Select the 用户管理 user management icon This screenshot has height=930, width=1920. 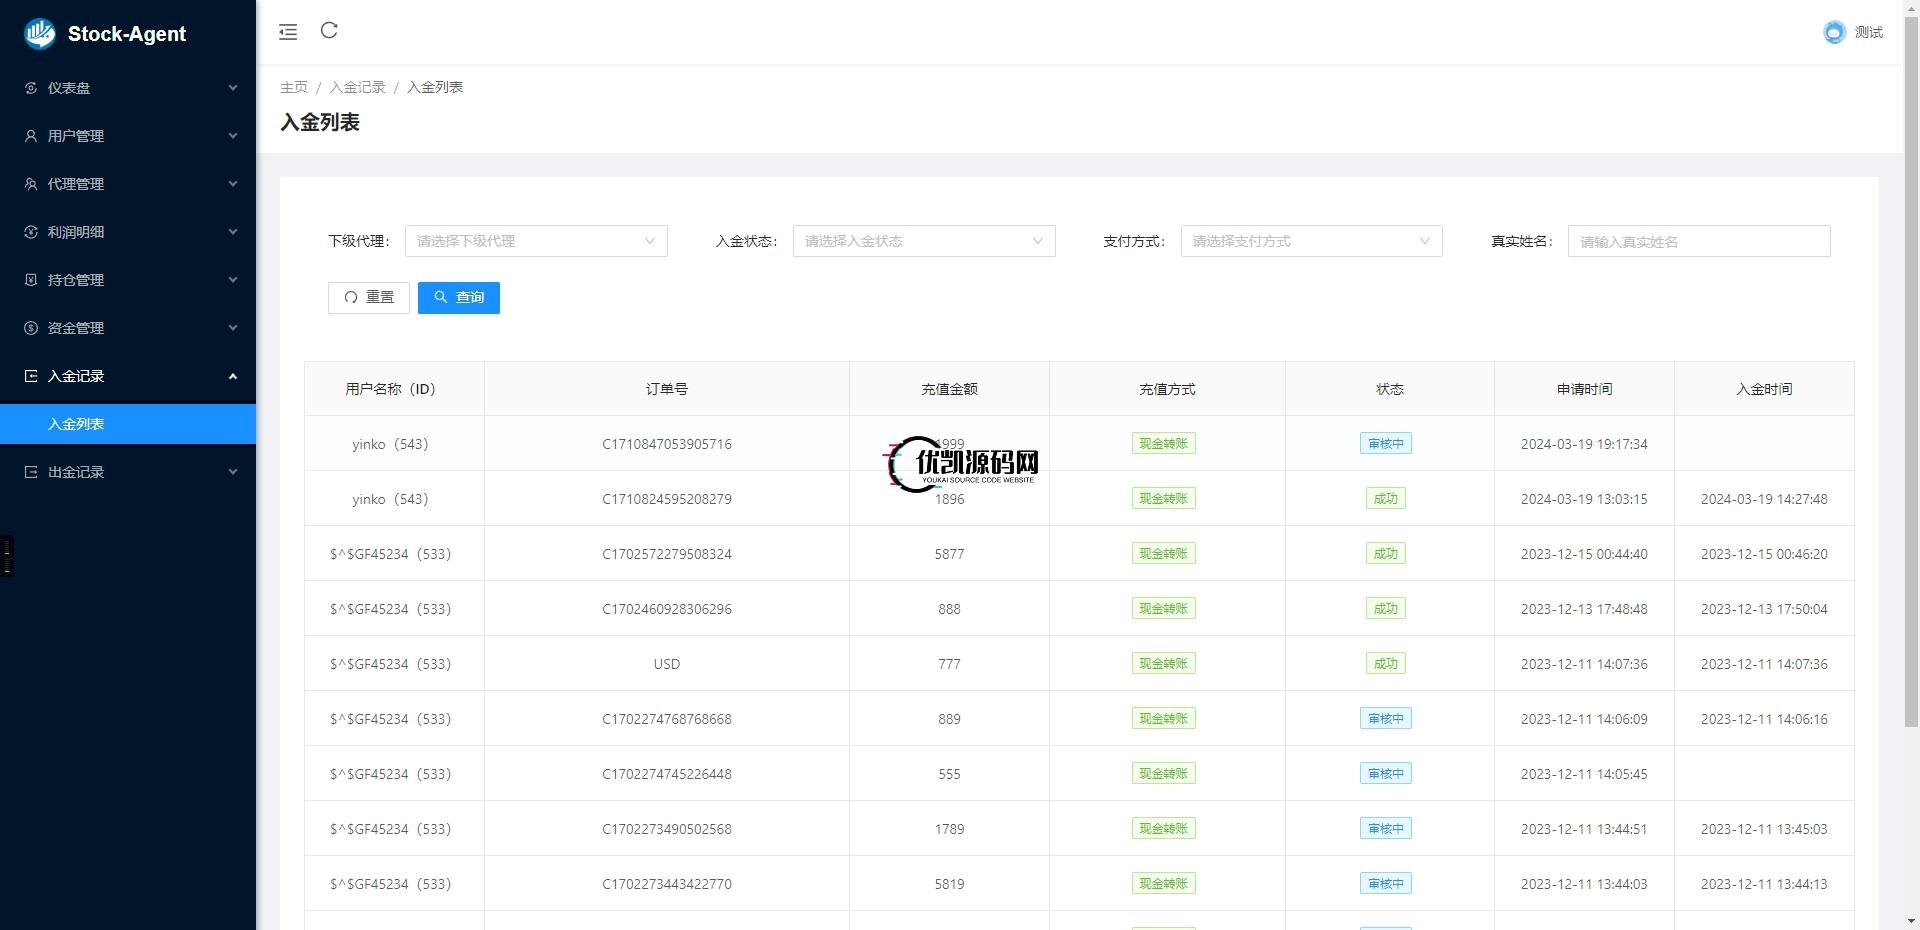30,136
